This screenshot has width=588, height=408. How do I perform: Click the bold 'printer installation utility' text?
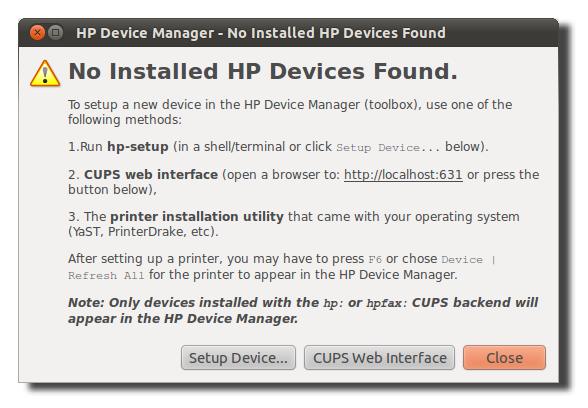pos(197,217)
